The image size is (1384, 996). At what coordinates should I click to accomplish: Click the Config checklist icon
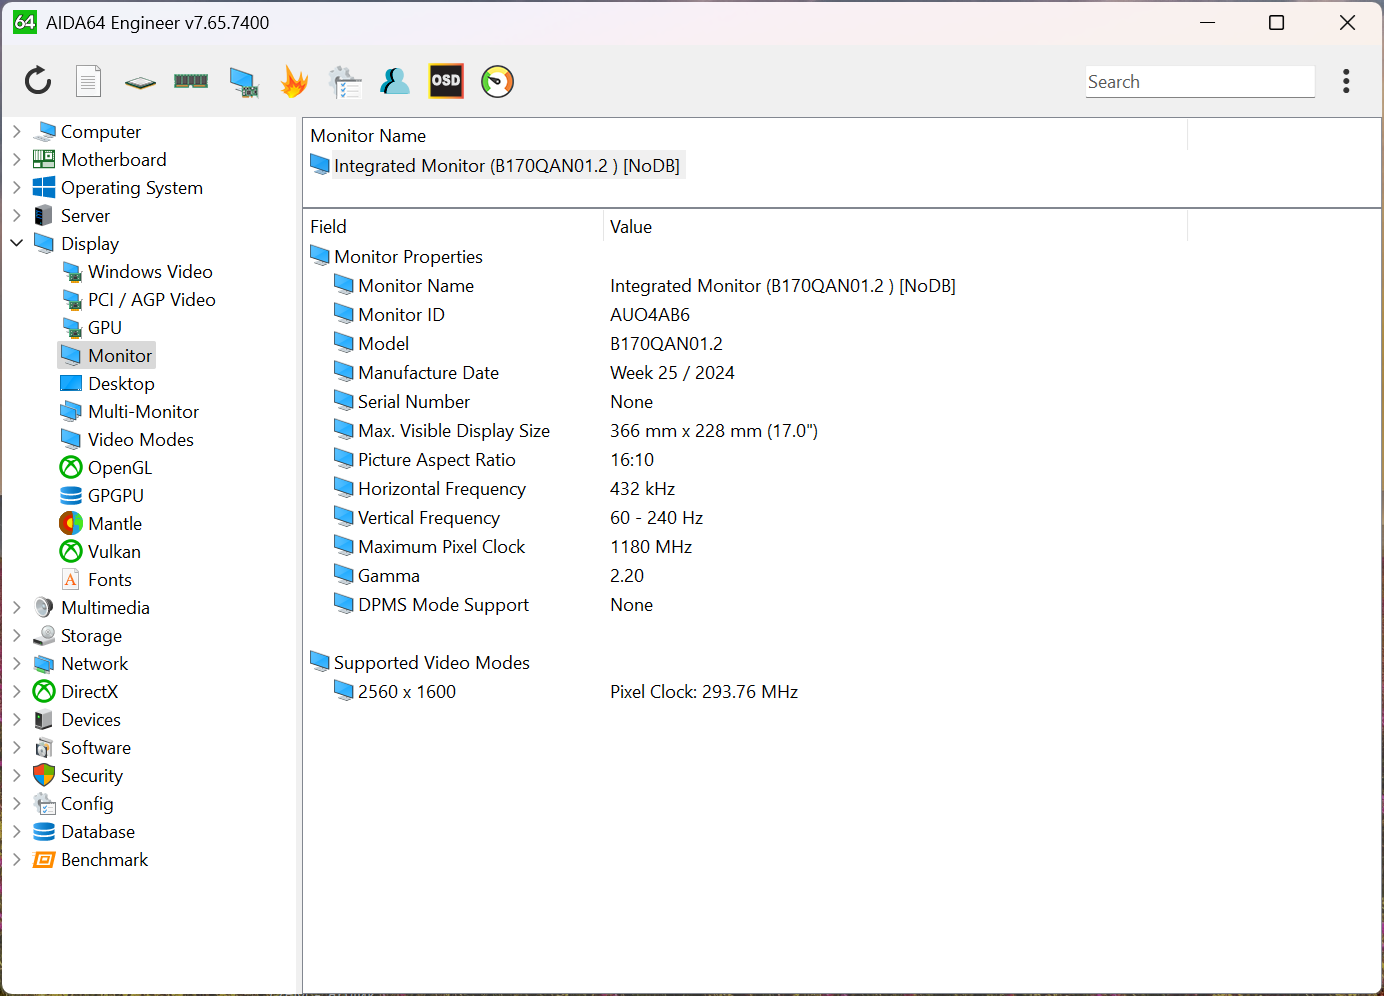click(44, 803)
